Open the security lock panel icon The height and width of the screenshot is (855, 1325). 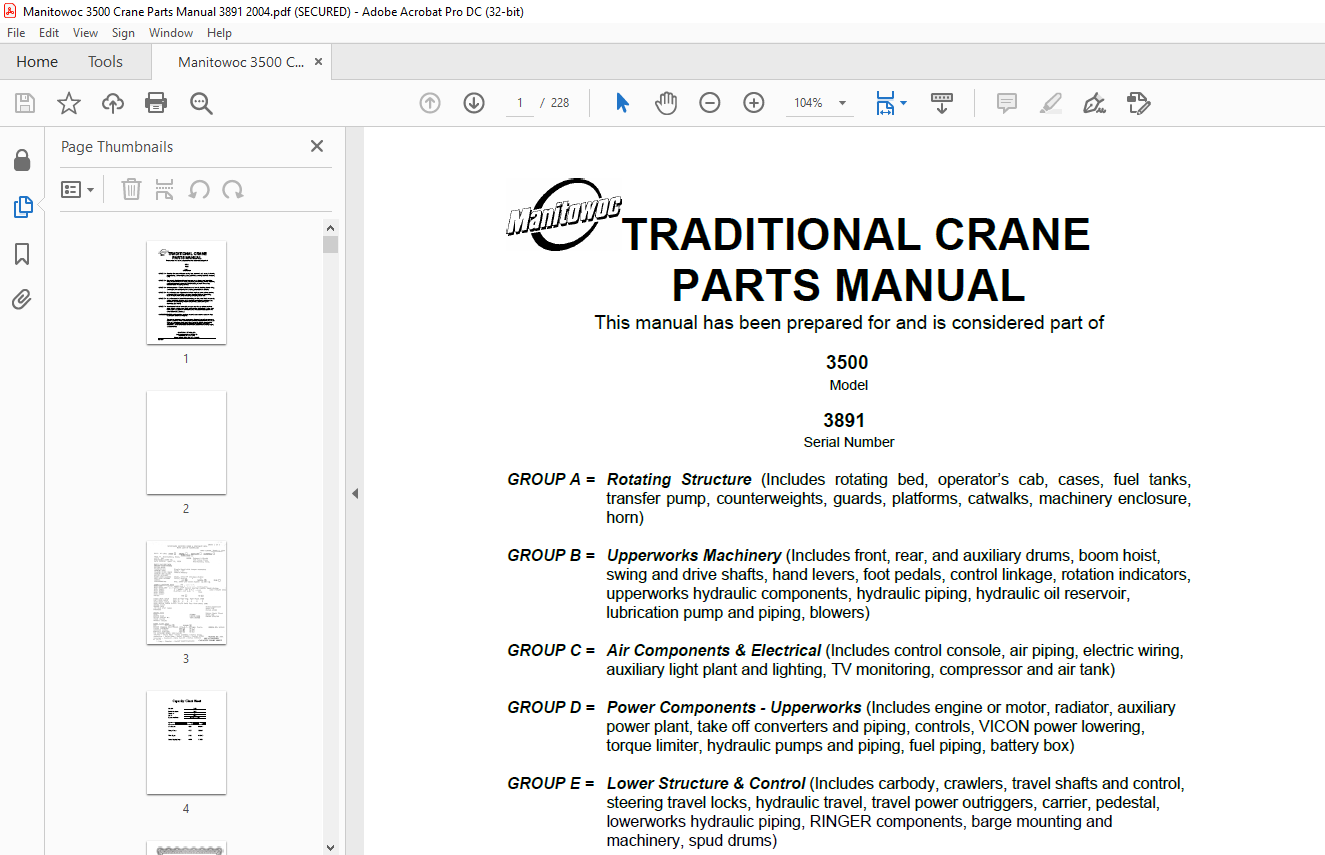[22, 161]
